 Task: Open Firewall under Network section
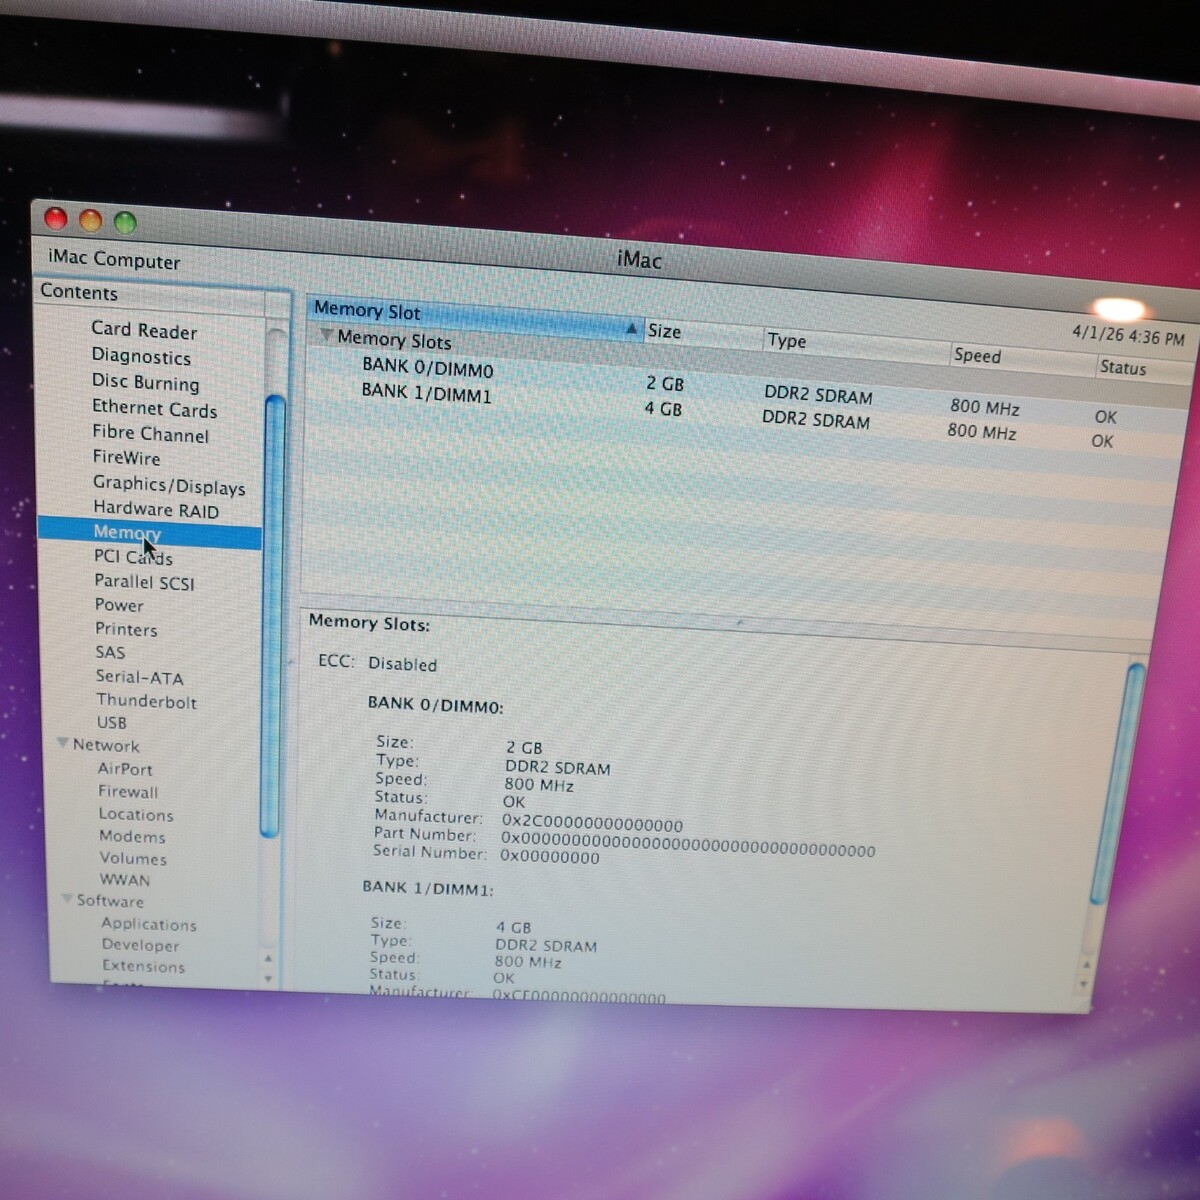[x=128, y=791]
